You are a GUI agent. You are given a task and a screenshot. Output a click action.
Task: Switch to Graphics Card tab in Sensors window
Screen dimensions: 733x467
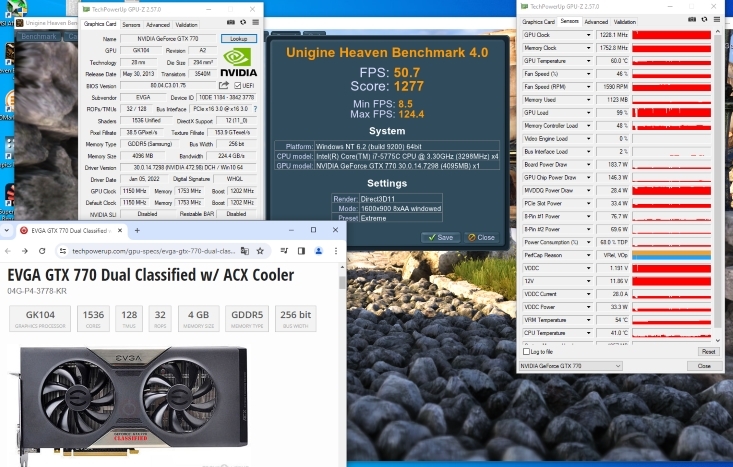[x=538, y=22]
